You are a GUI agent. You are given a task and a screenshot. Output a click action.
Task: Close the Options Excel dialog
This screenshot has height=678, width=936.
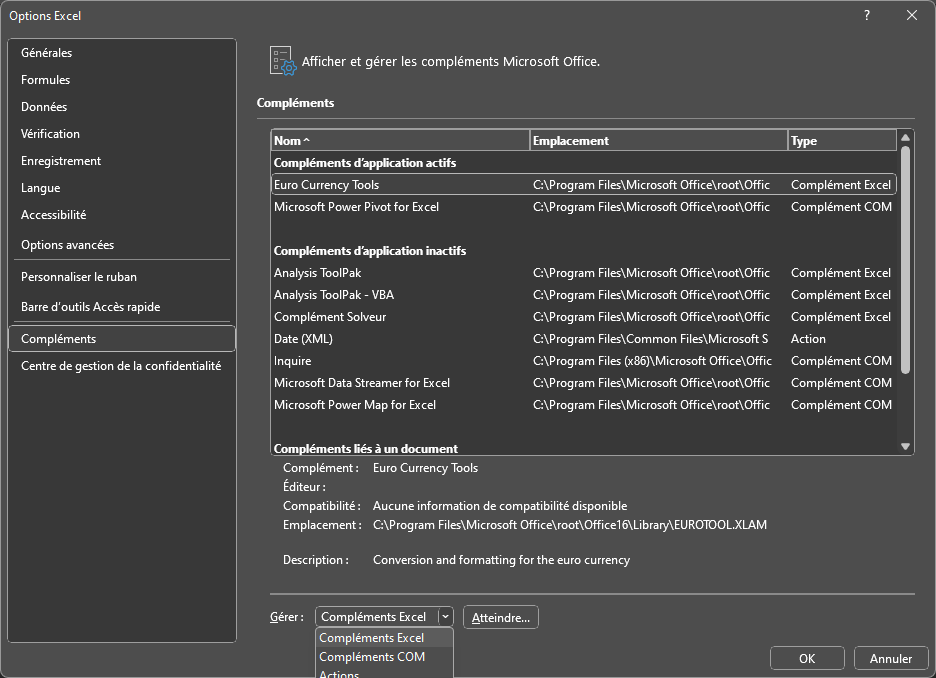pos(912,16)
